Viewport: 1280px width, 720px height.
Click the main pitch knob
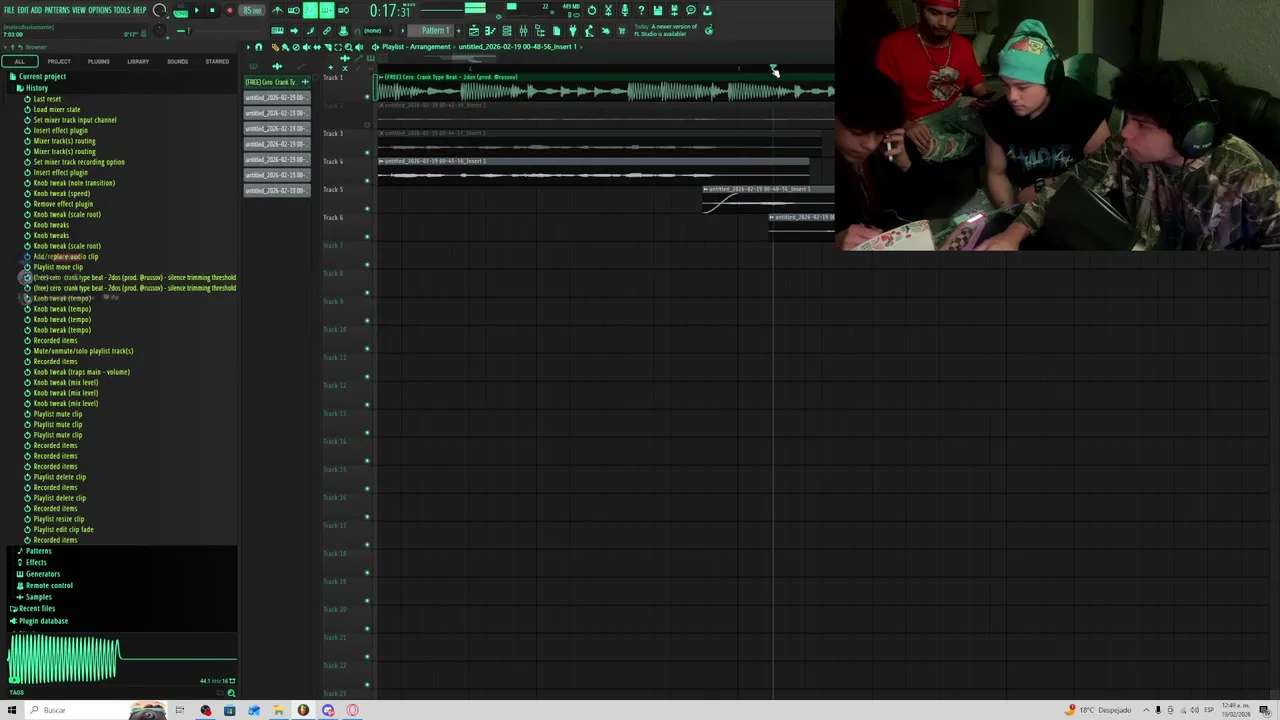(159, 30)
